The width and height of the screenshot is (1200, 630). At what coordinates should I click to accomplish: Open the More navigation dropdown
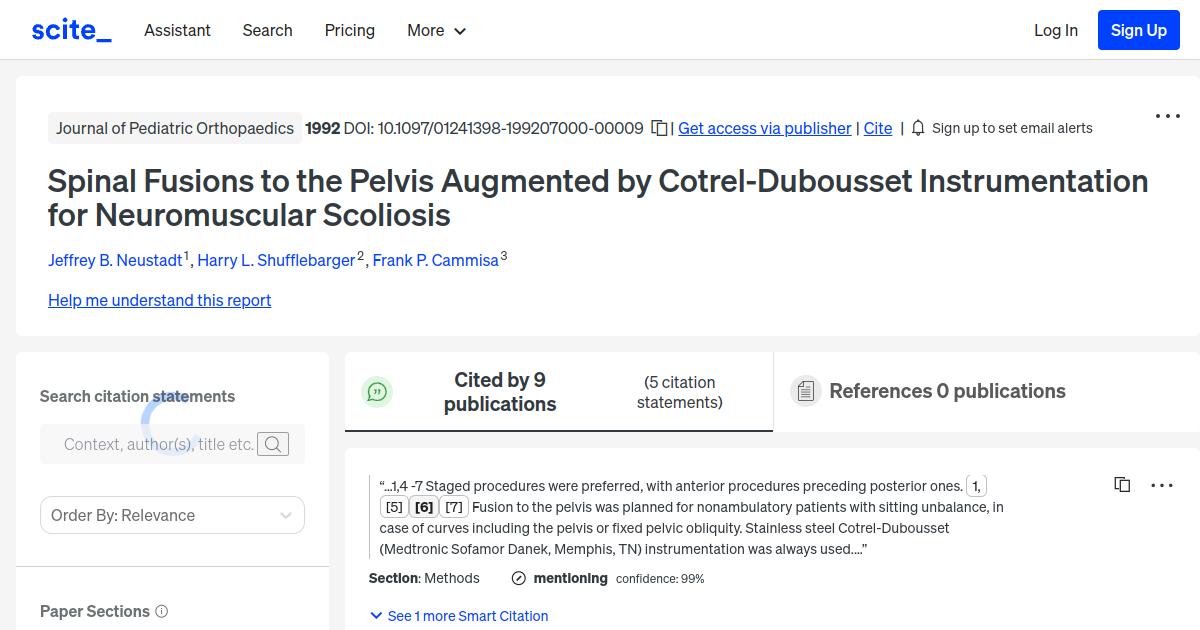(436, 31)
